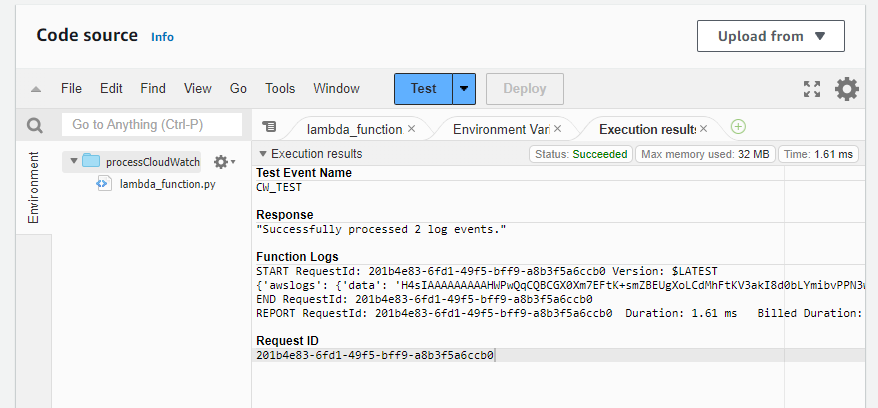878x408 pixels.
Task: Enter fullscreen mode with the expand icon
Action: (x=812, y=89)
